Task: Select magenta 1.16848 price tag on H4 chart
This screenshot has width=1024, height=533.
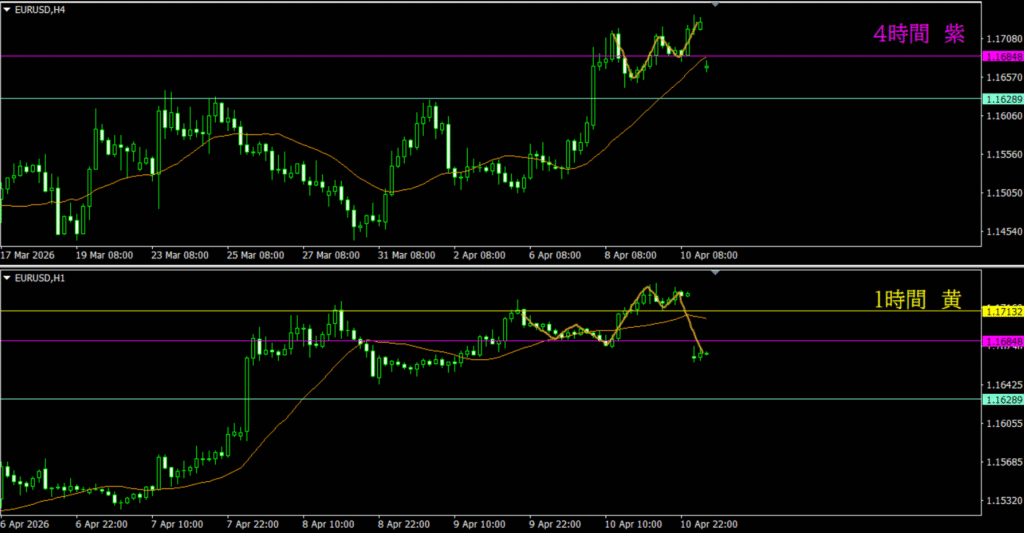Action: coord(1001,57)
